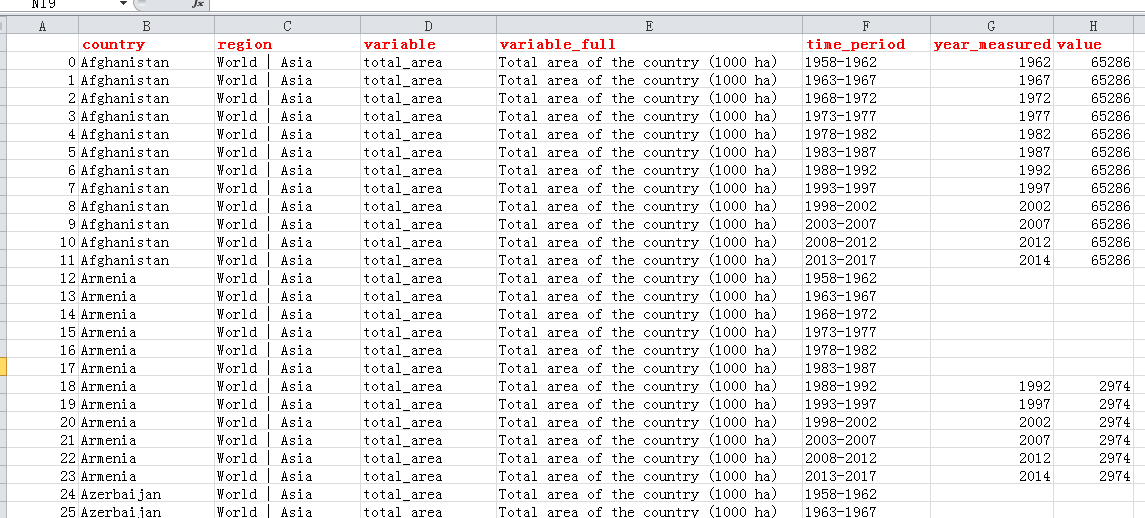Select the value 2974 in index row 18
Screen dimensions: 1145x518
pos(1093,386)
